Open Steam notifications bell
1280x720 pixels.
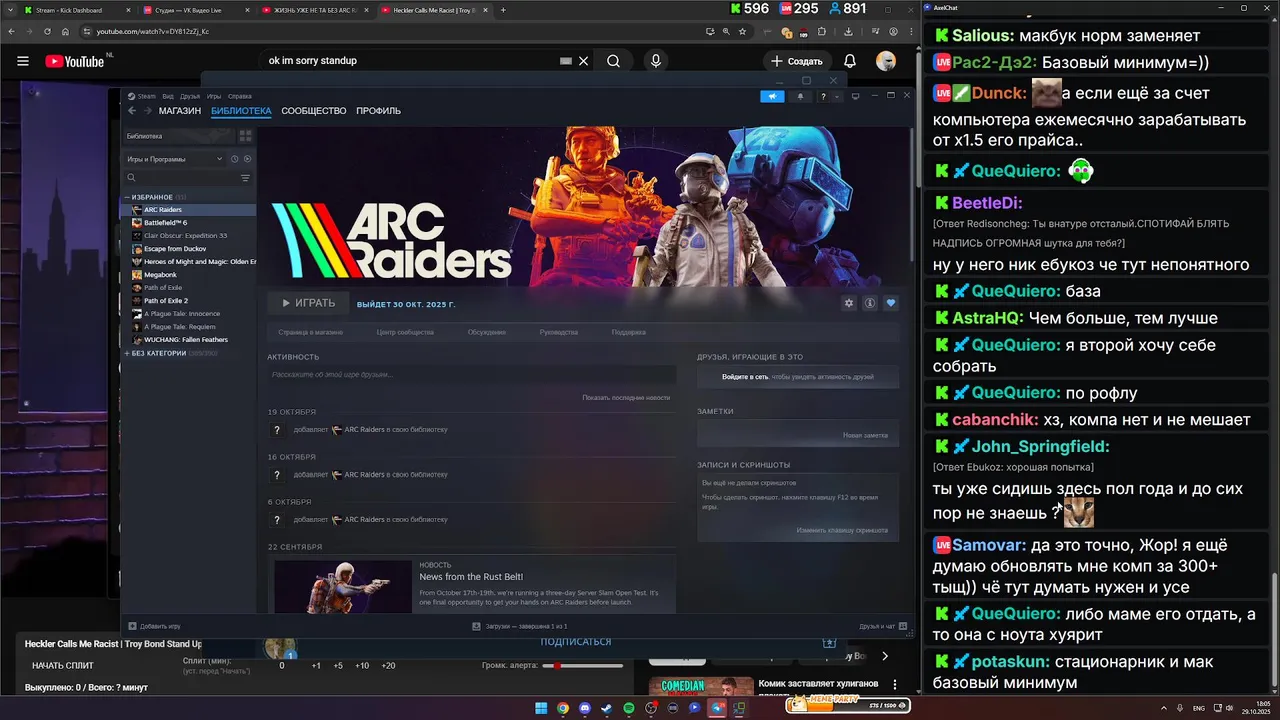tap(800, 97)
